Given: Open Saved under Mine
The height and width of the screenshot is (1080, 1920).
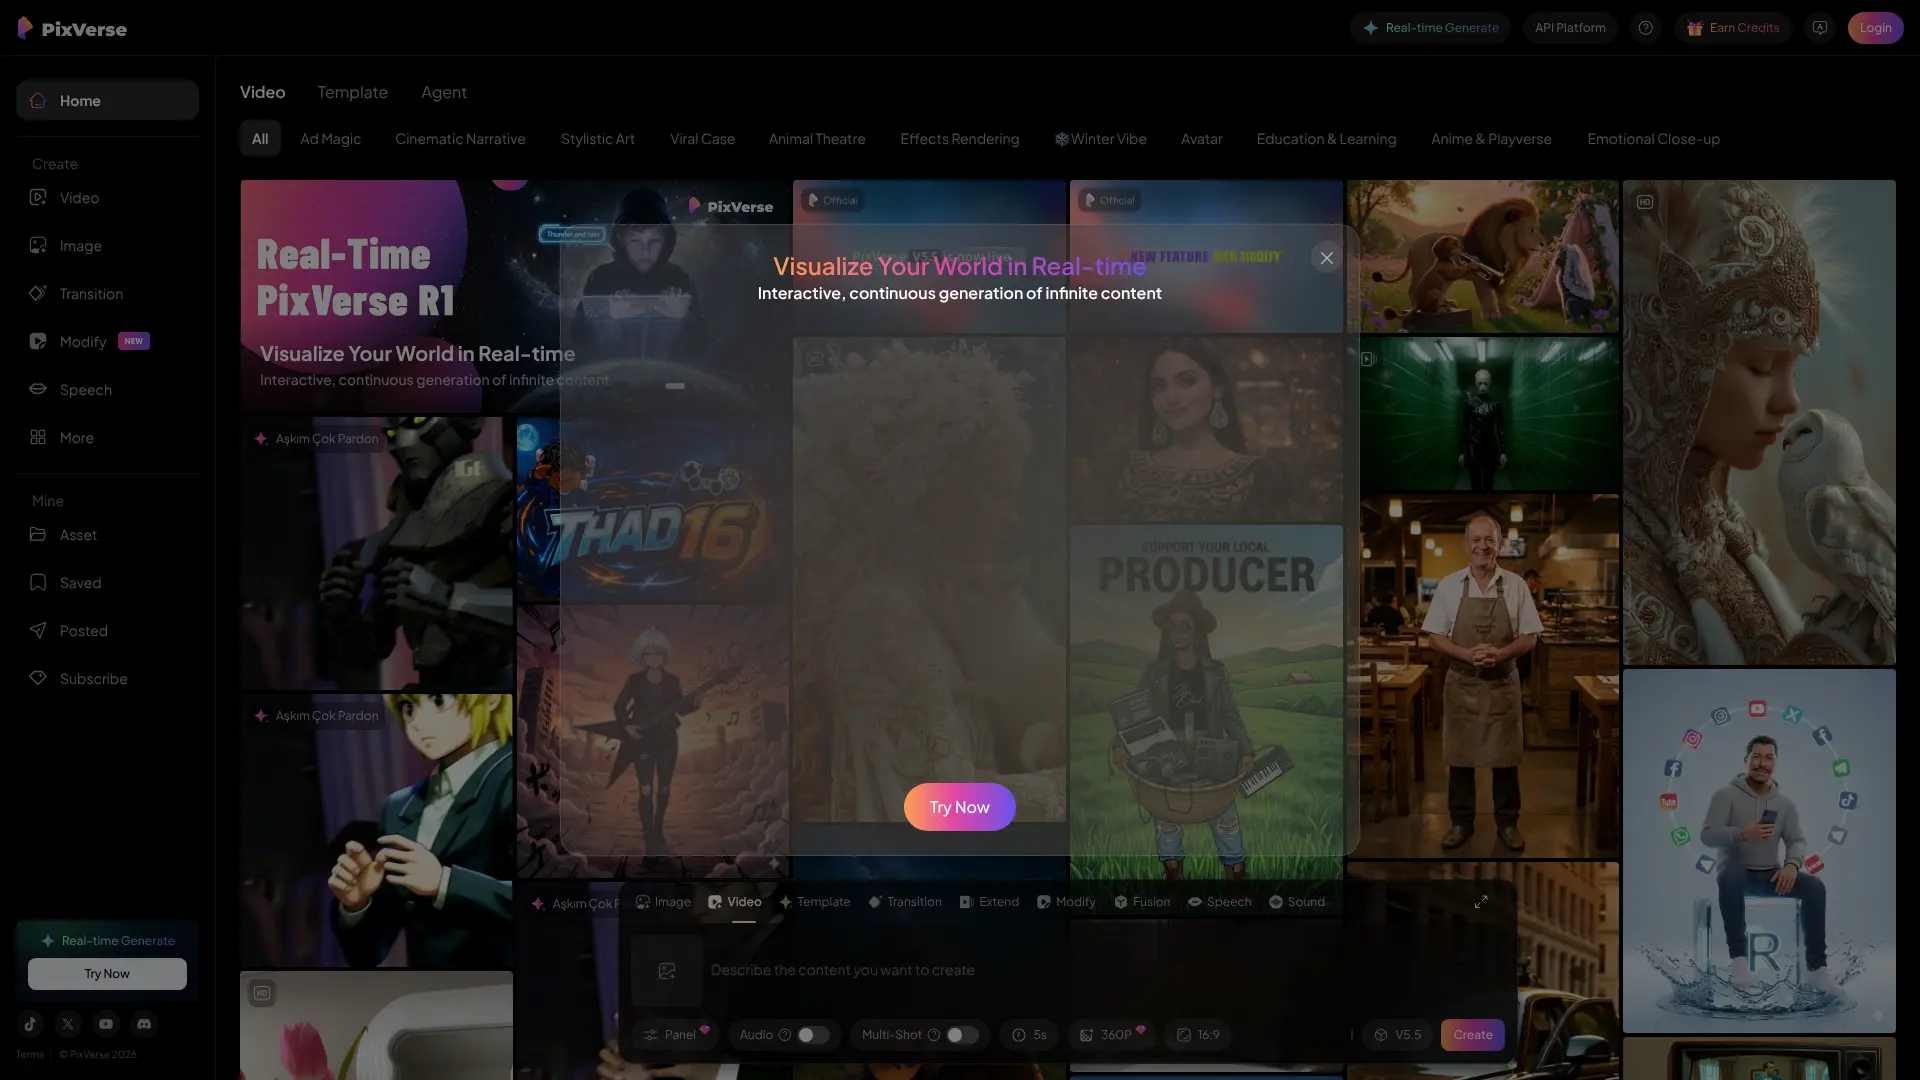Looking at the screenshot, I should point(107,583).
